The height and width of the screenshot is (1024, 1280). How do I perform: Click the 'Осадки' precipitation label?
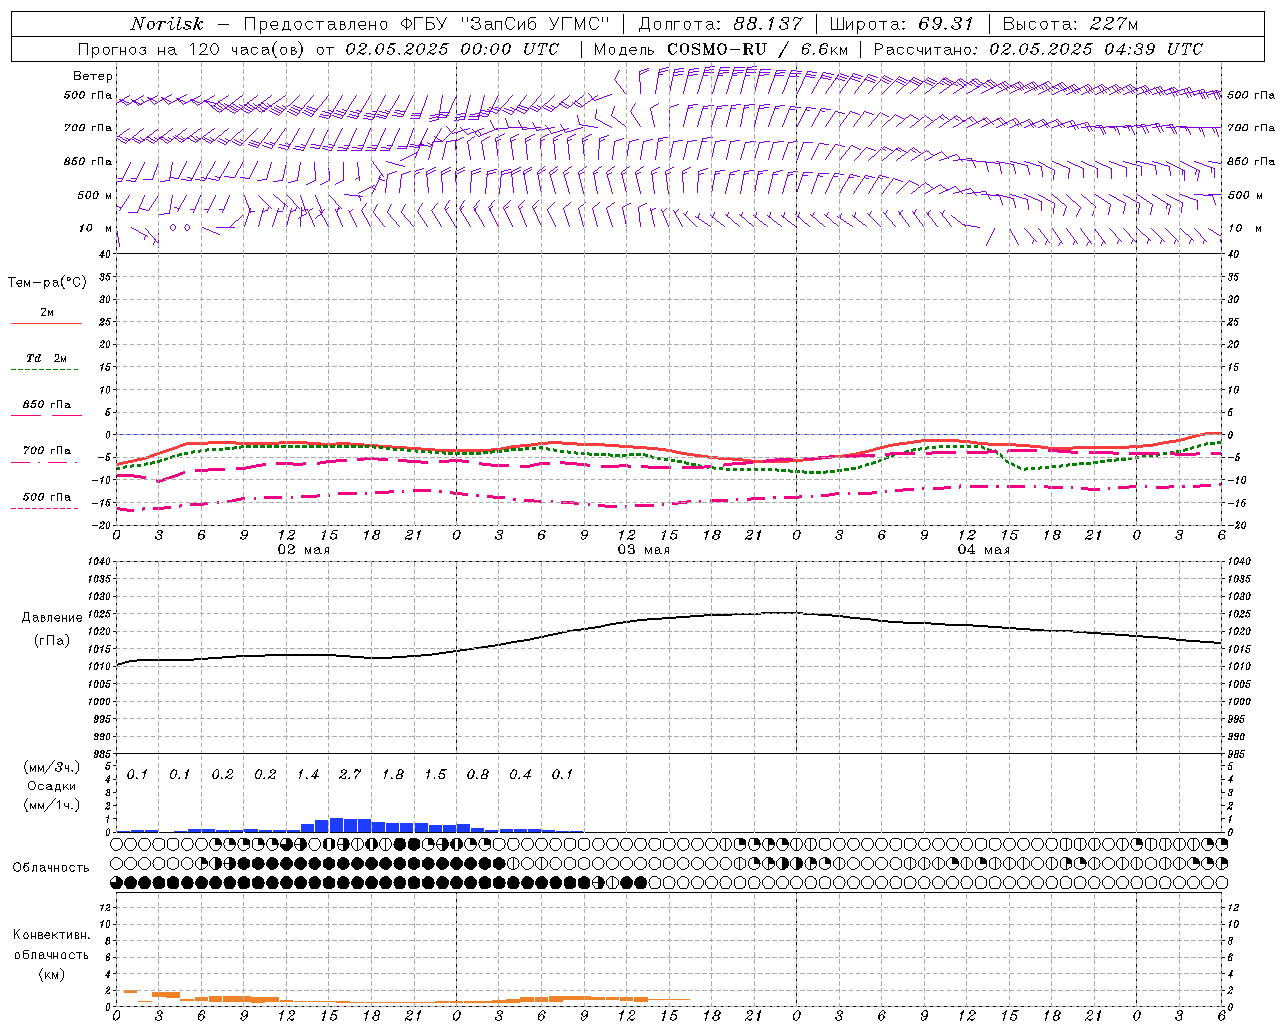click(x=52, y=786)
